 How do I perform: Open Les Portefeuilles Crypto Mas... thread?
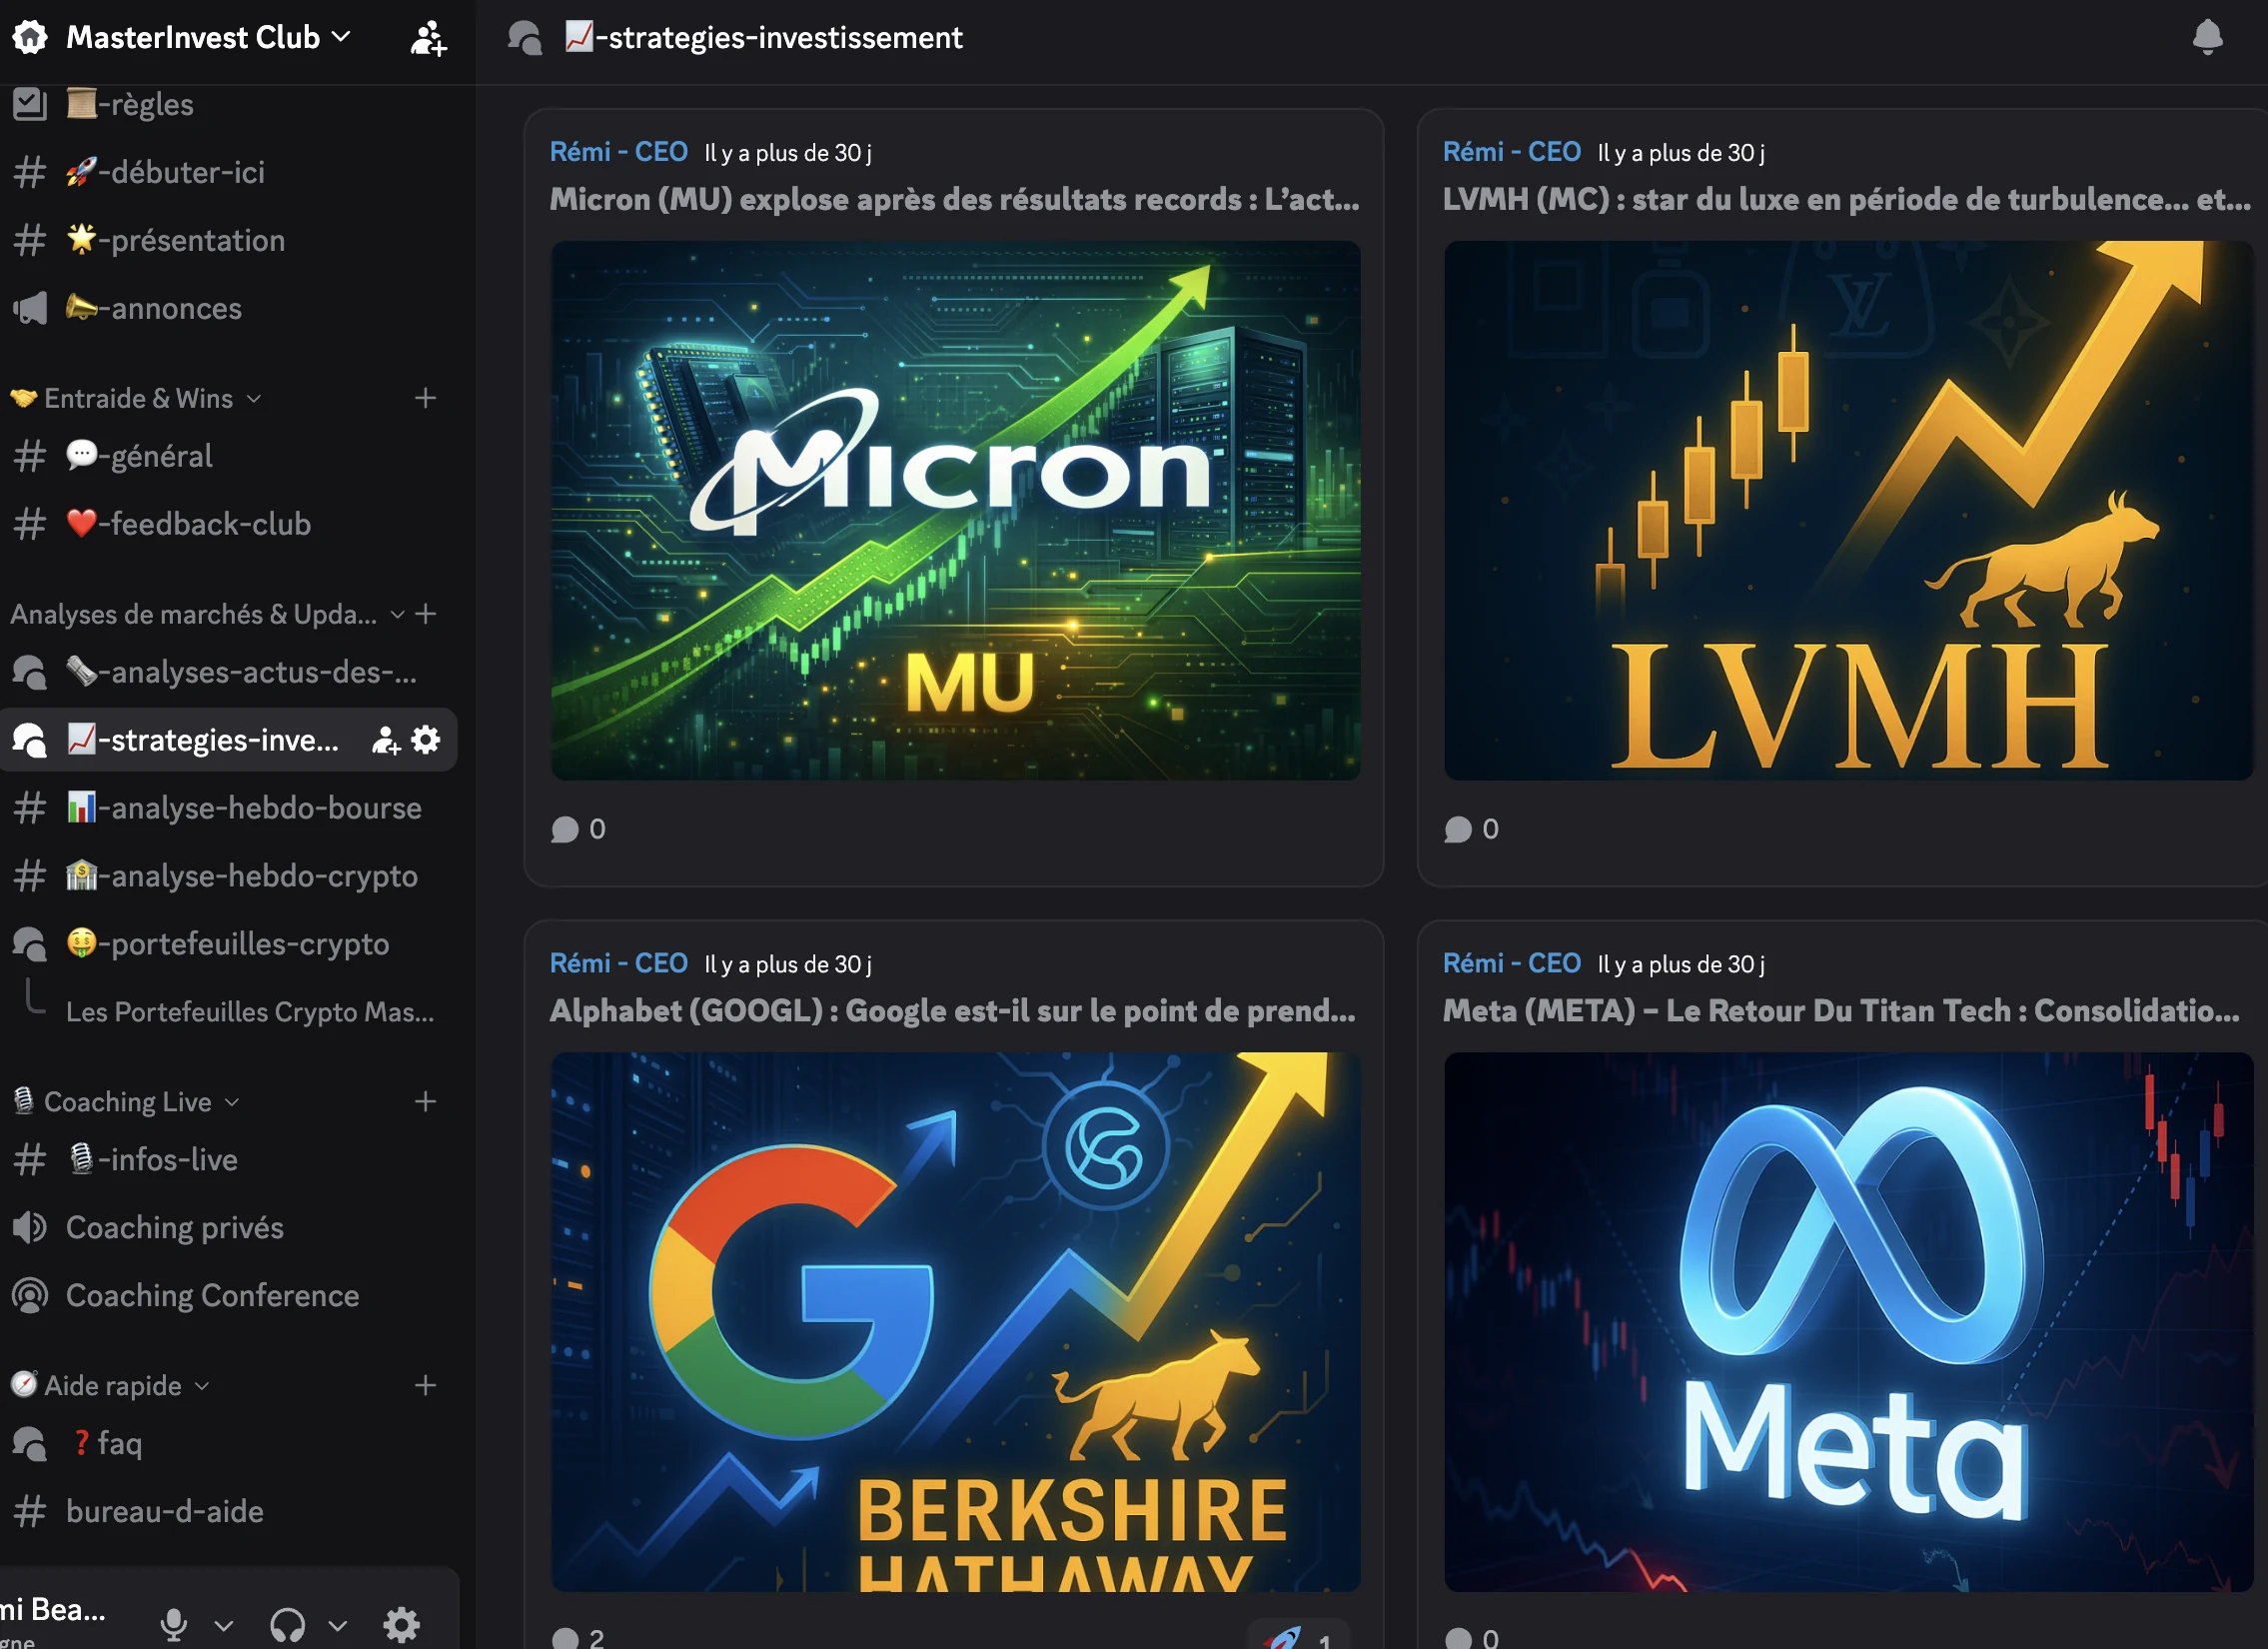[x=250, y=1012]
